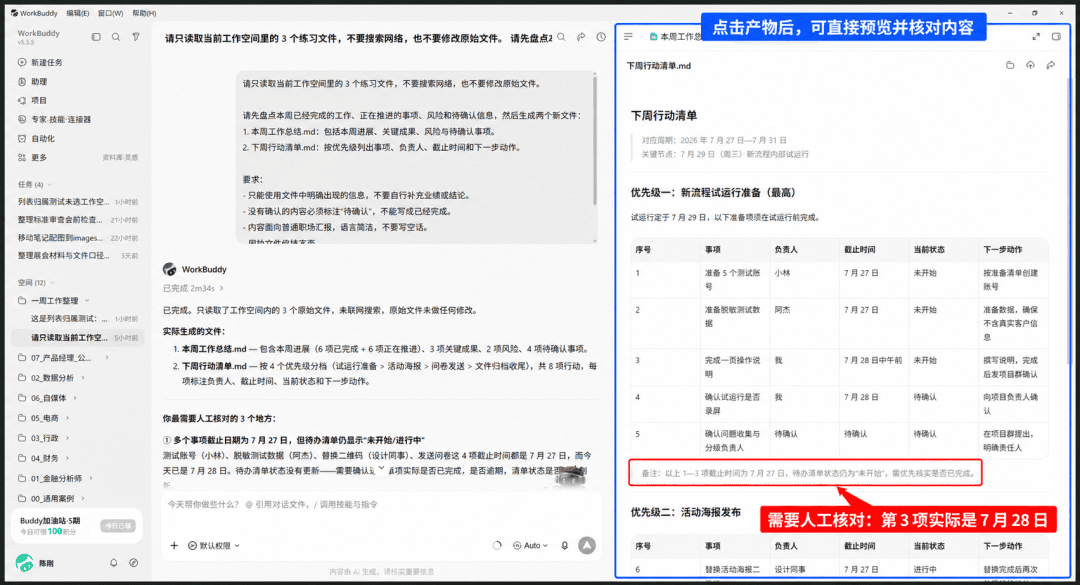
Task: Click the compass icon next to the bell
Action: (x=134, y=563)
